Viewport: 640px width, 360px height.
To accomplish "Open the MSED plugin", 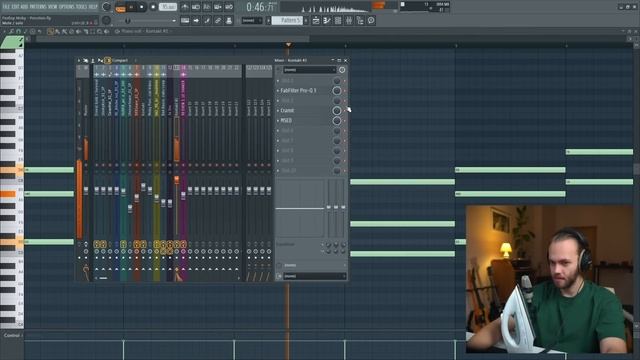I will [286, 121].
